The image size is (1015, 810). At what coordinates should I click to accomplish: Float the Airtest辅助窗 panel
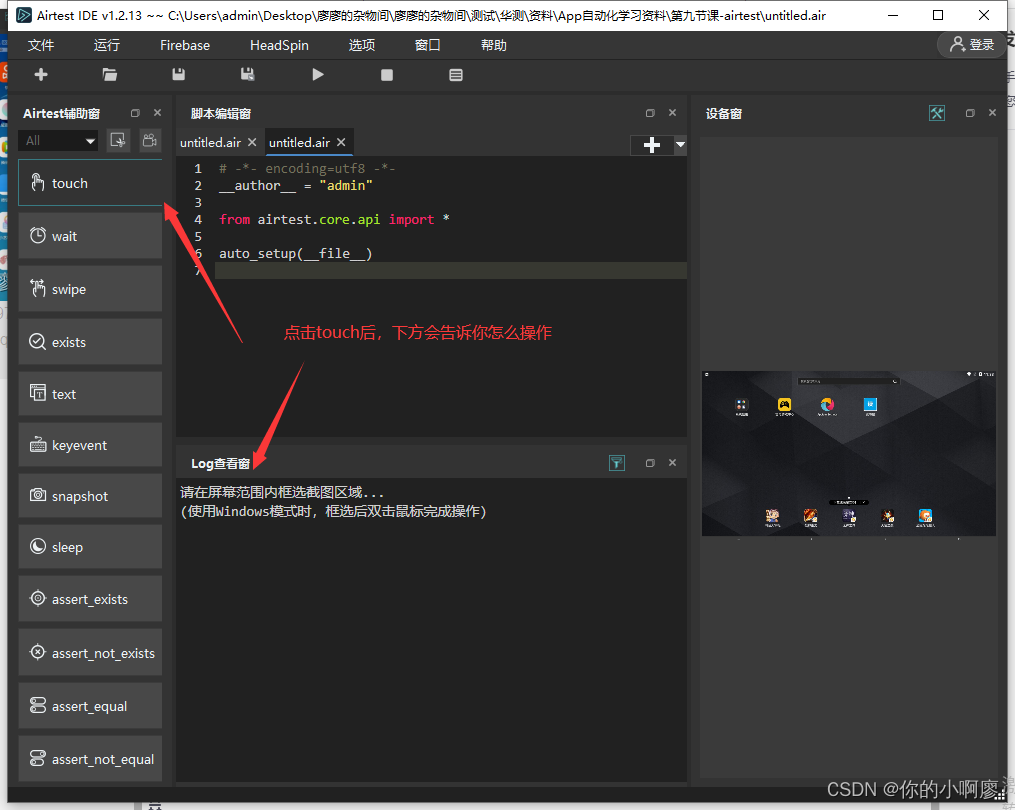(135, 113)
